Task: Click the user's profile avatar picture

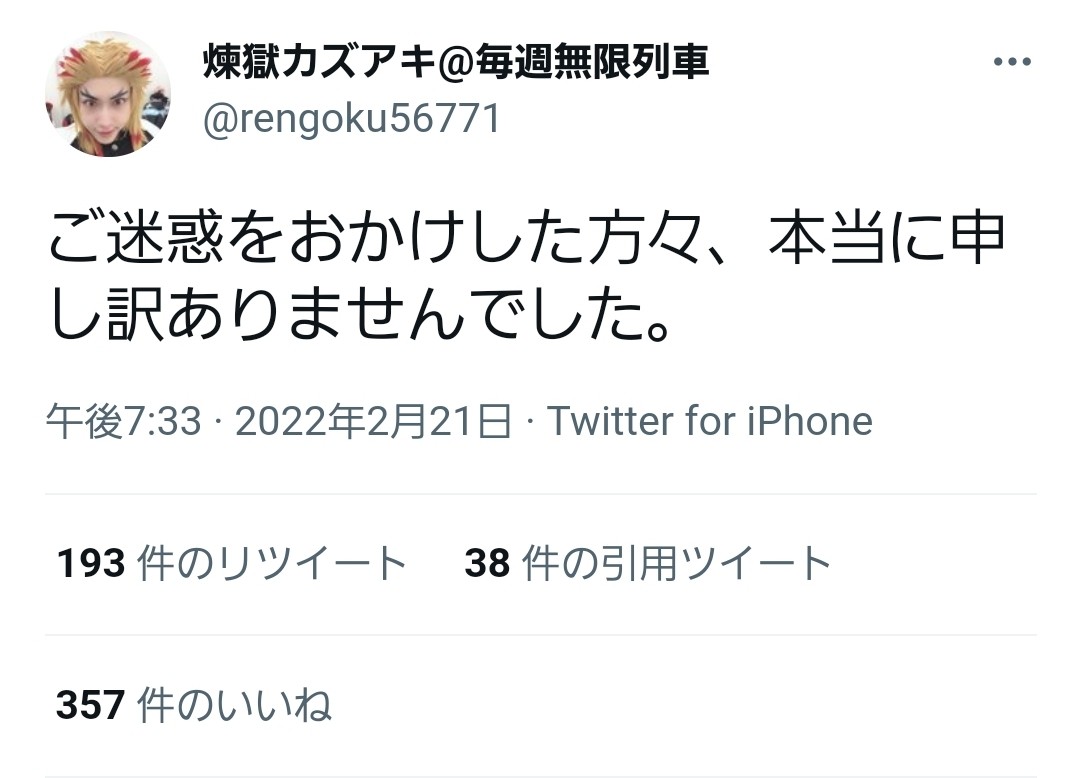Action: pyautogui.click(x=108, y=94)
